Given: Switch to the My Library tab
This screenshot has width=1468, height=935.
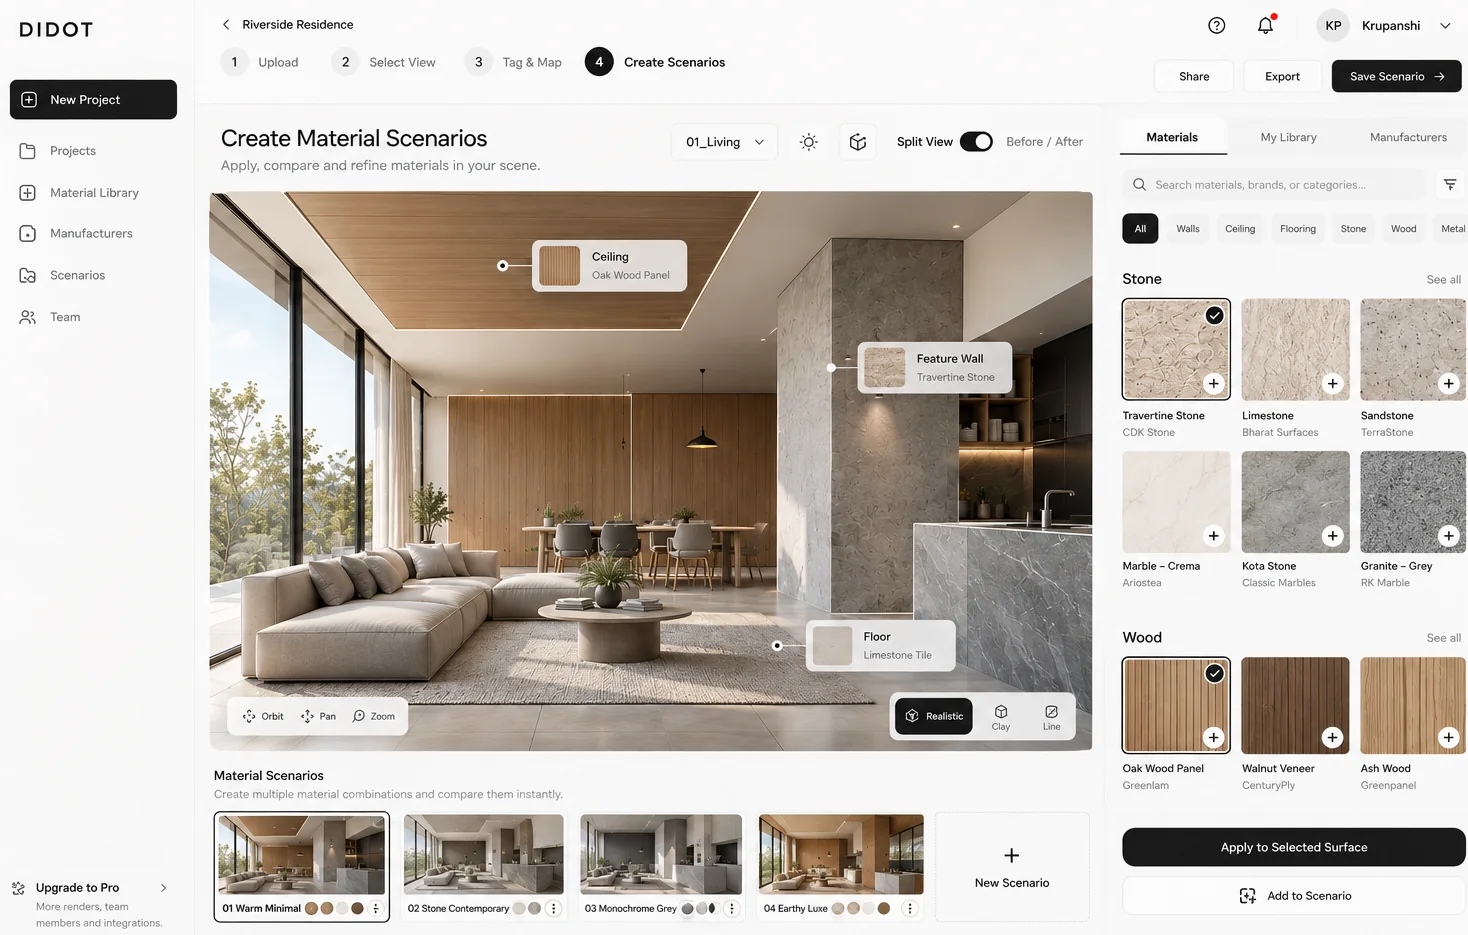Looking at the screenshot, I should (1288, 137).
